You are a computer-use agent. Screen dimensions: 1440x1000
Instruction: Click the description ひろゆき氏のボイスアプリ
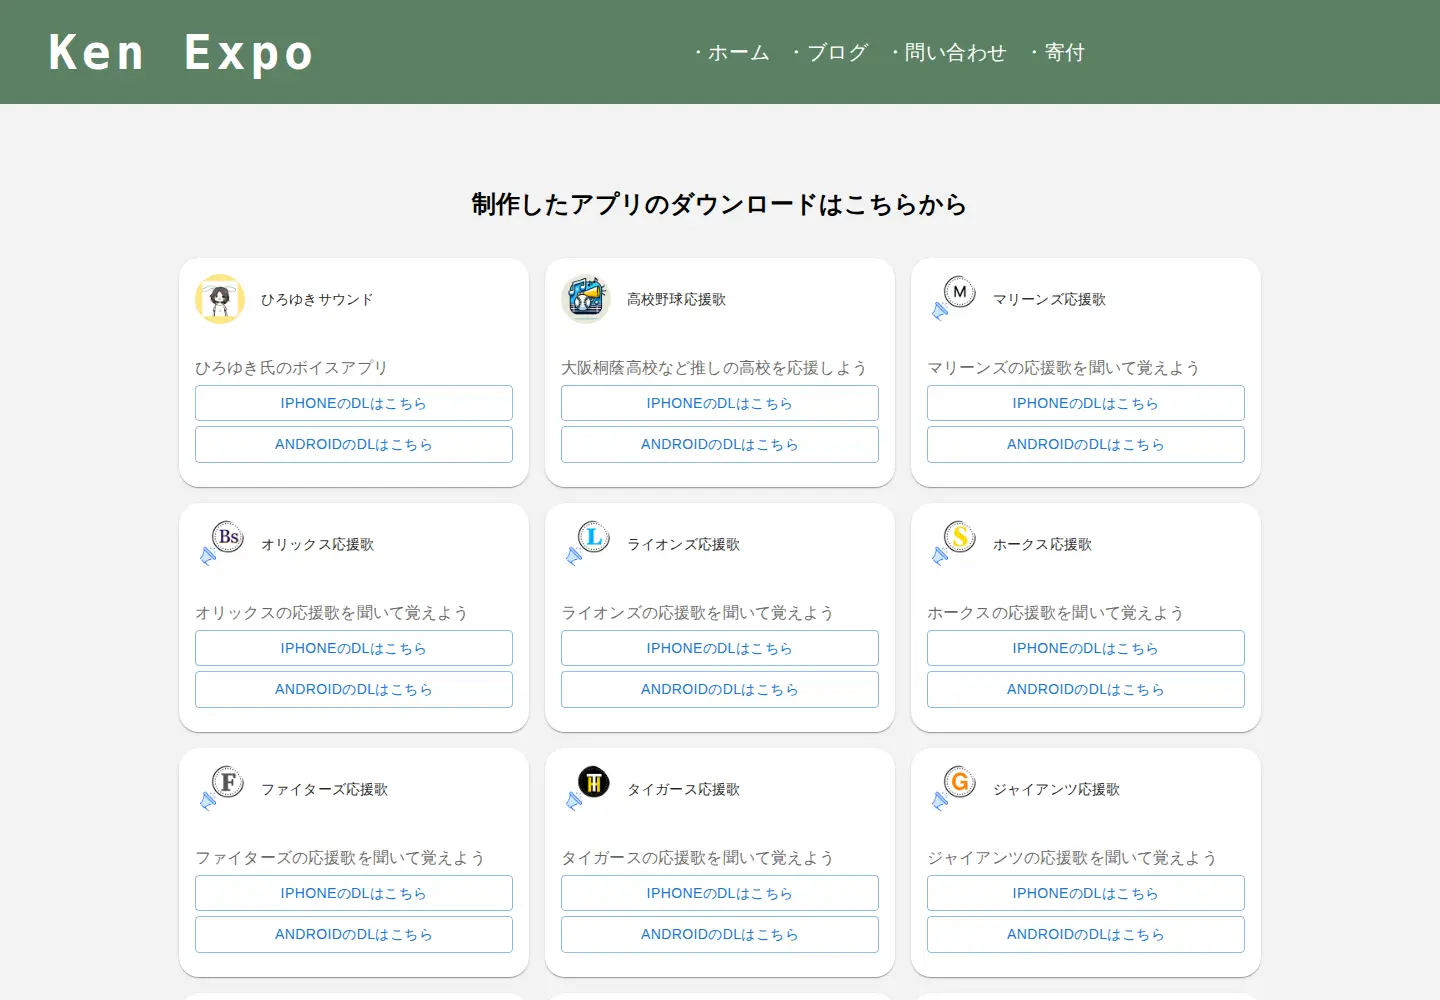291,368
